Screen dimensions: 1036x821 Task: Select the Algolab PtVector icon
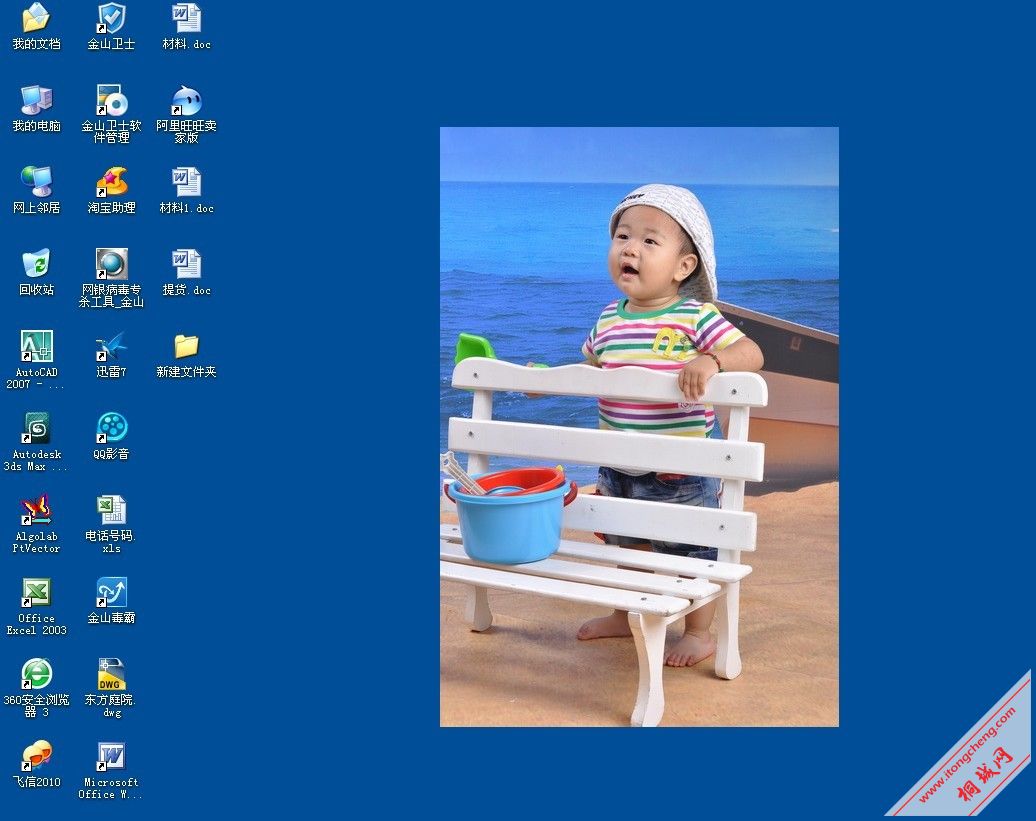pos(36,510)
